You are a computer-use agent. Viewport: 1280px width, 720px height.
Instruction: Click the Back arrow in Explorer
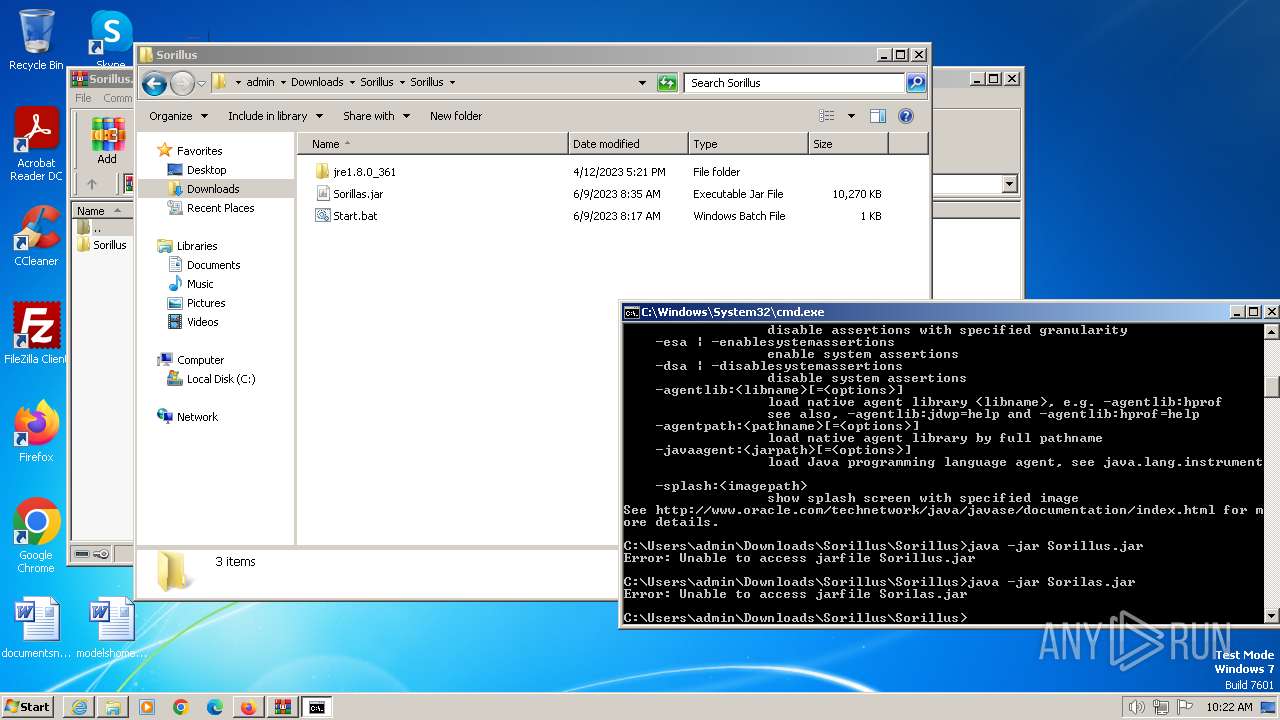point(154,83)
